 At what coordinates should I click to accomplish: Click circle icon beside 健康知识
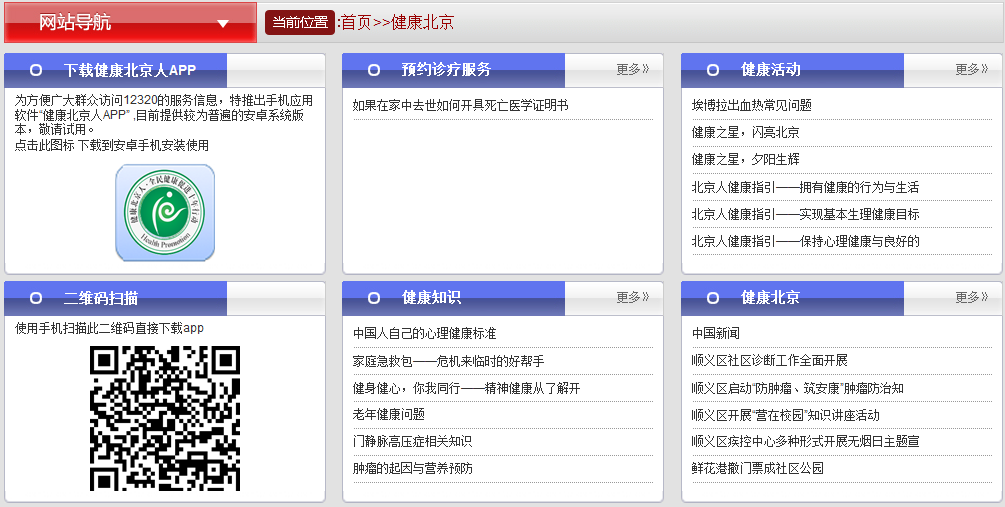coord(374,298)
